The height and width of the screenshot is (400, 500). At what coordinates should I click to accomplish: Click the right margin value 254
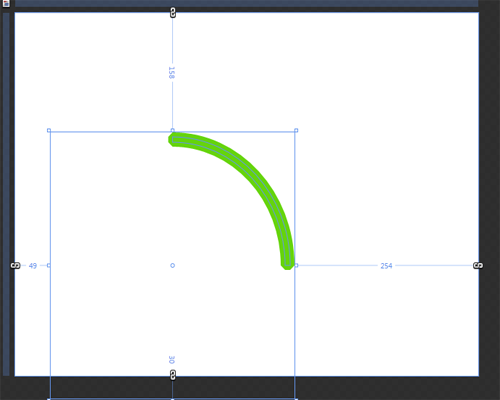[x=386, y=266]
